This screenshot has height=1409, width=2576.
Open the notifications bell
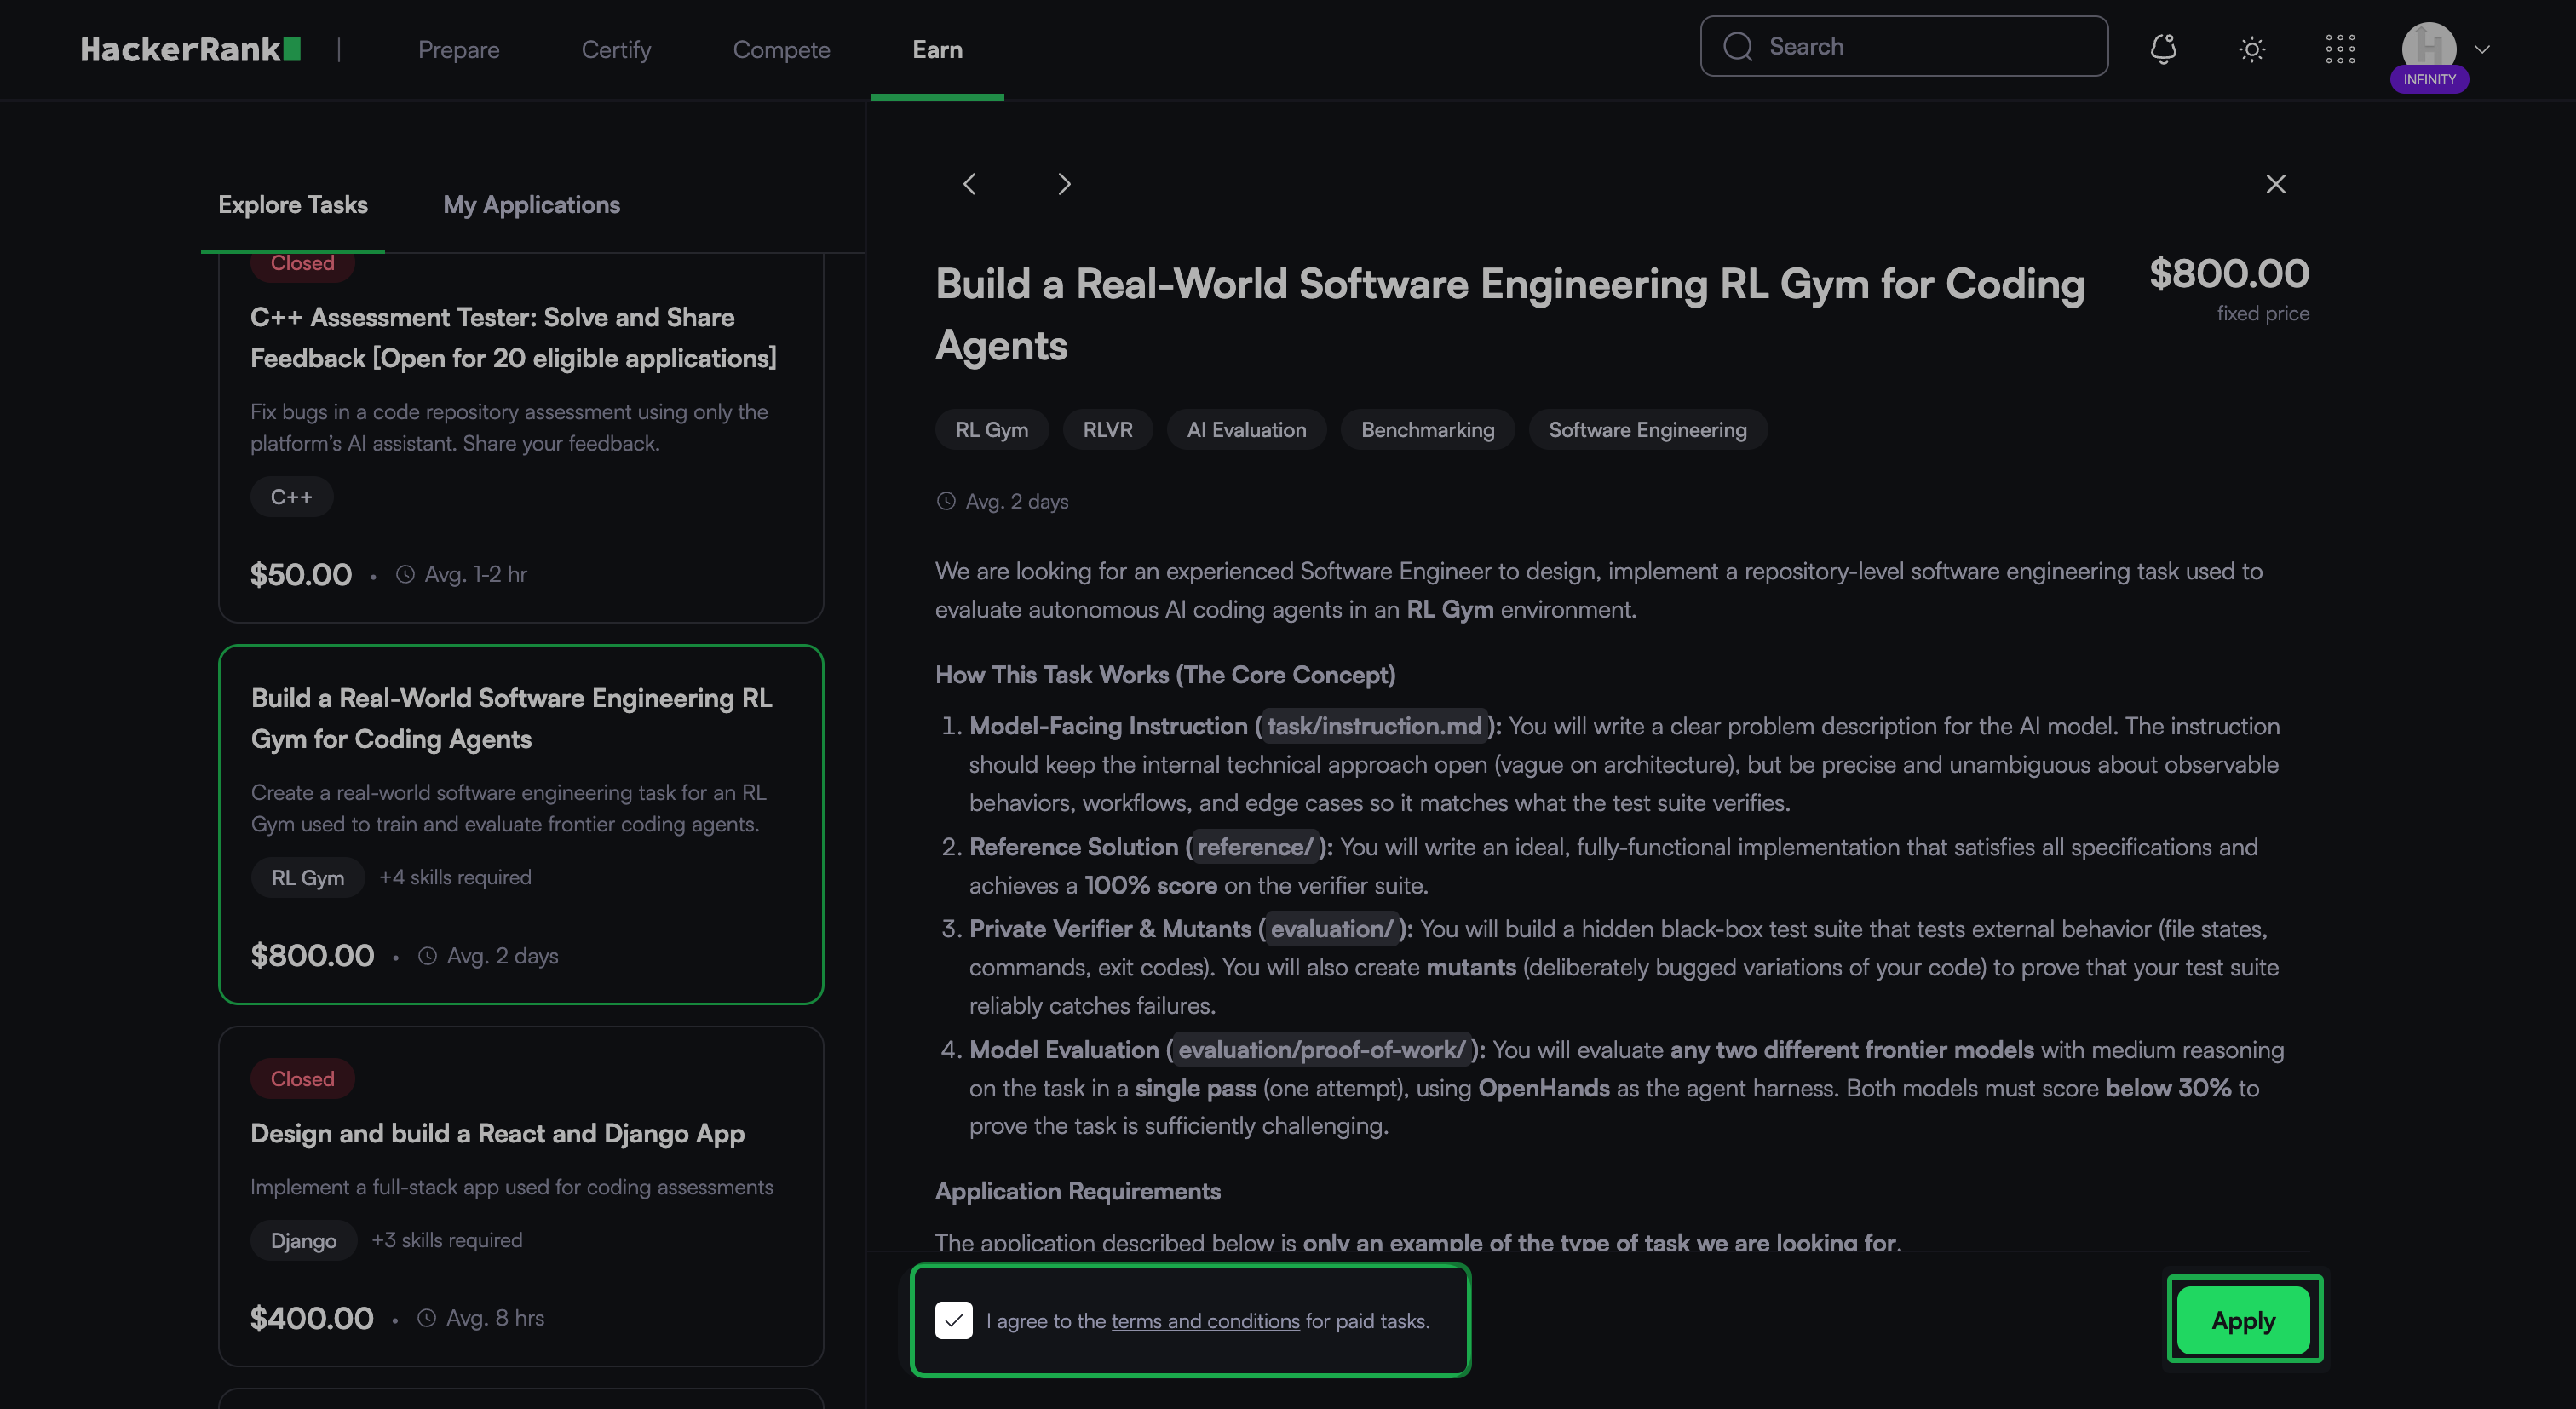[2163, 48]
